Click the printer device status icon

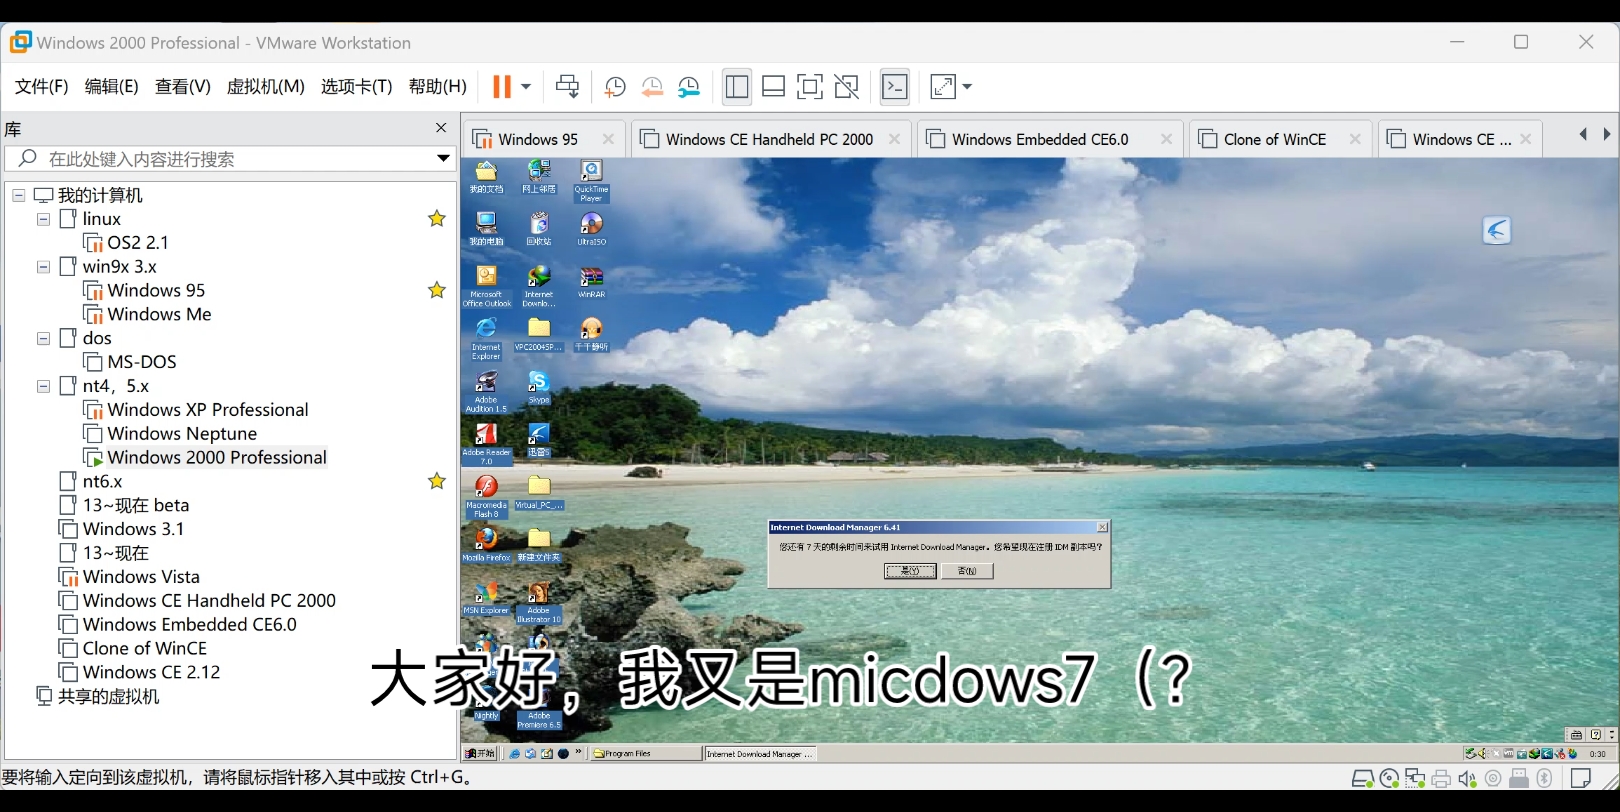point(1441,779)
